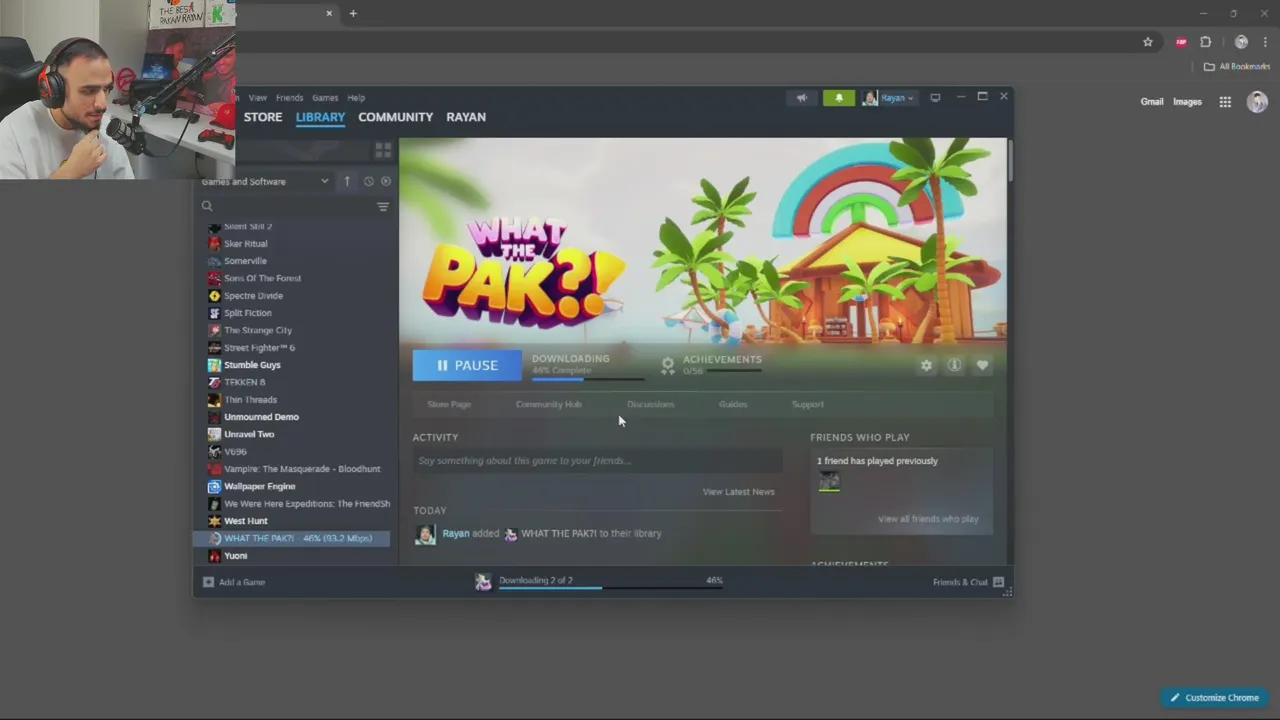
Task: Select Vampire: The Masquerade - Bloodhunt
Action: [302, 469]
